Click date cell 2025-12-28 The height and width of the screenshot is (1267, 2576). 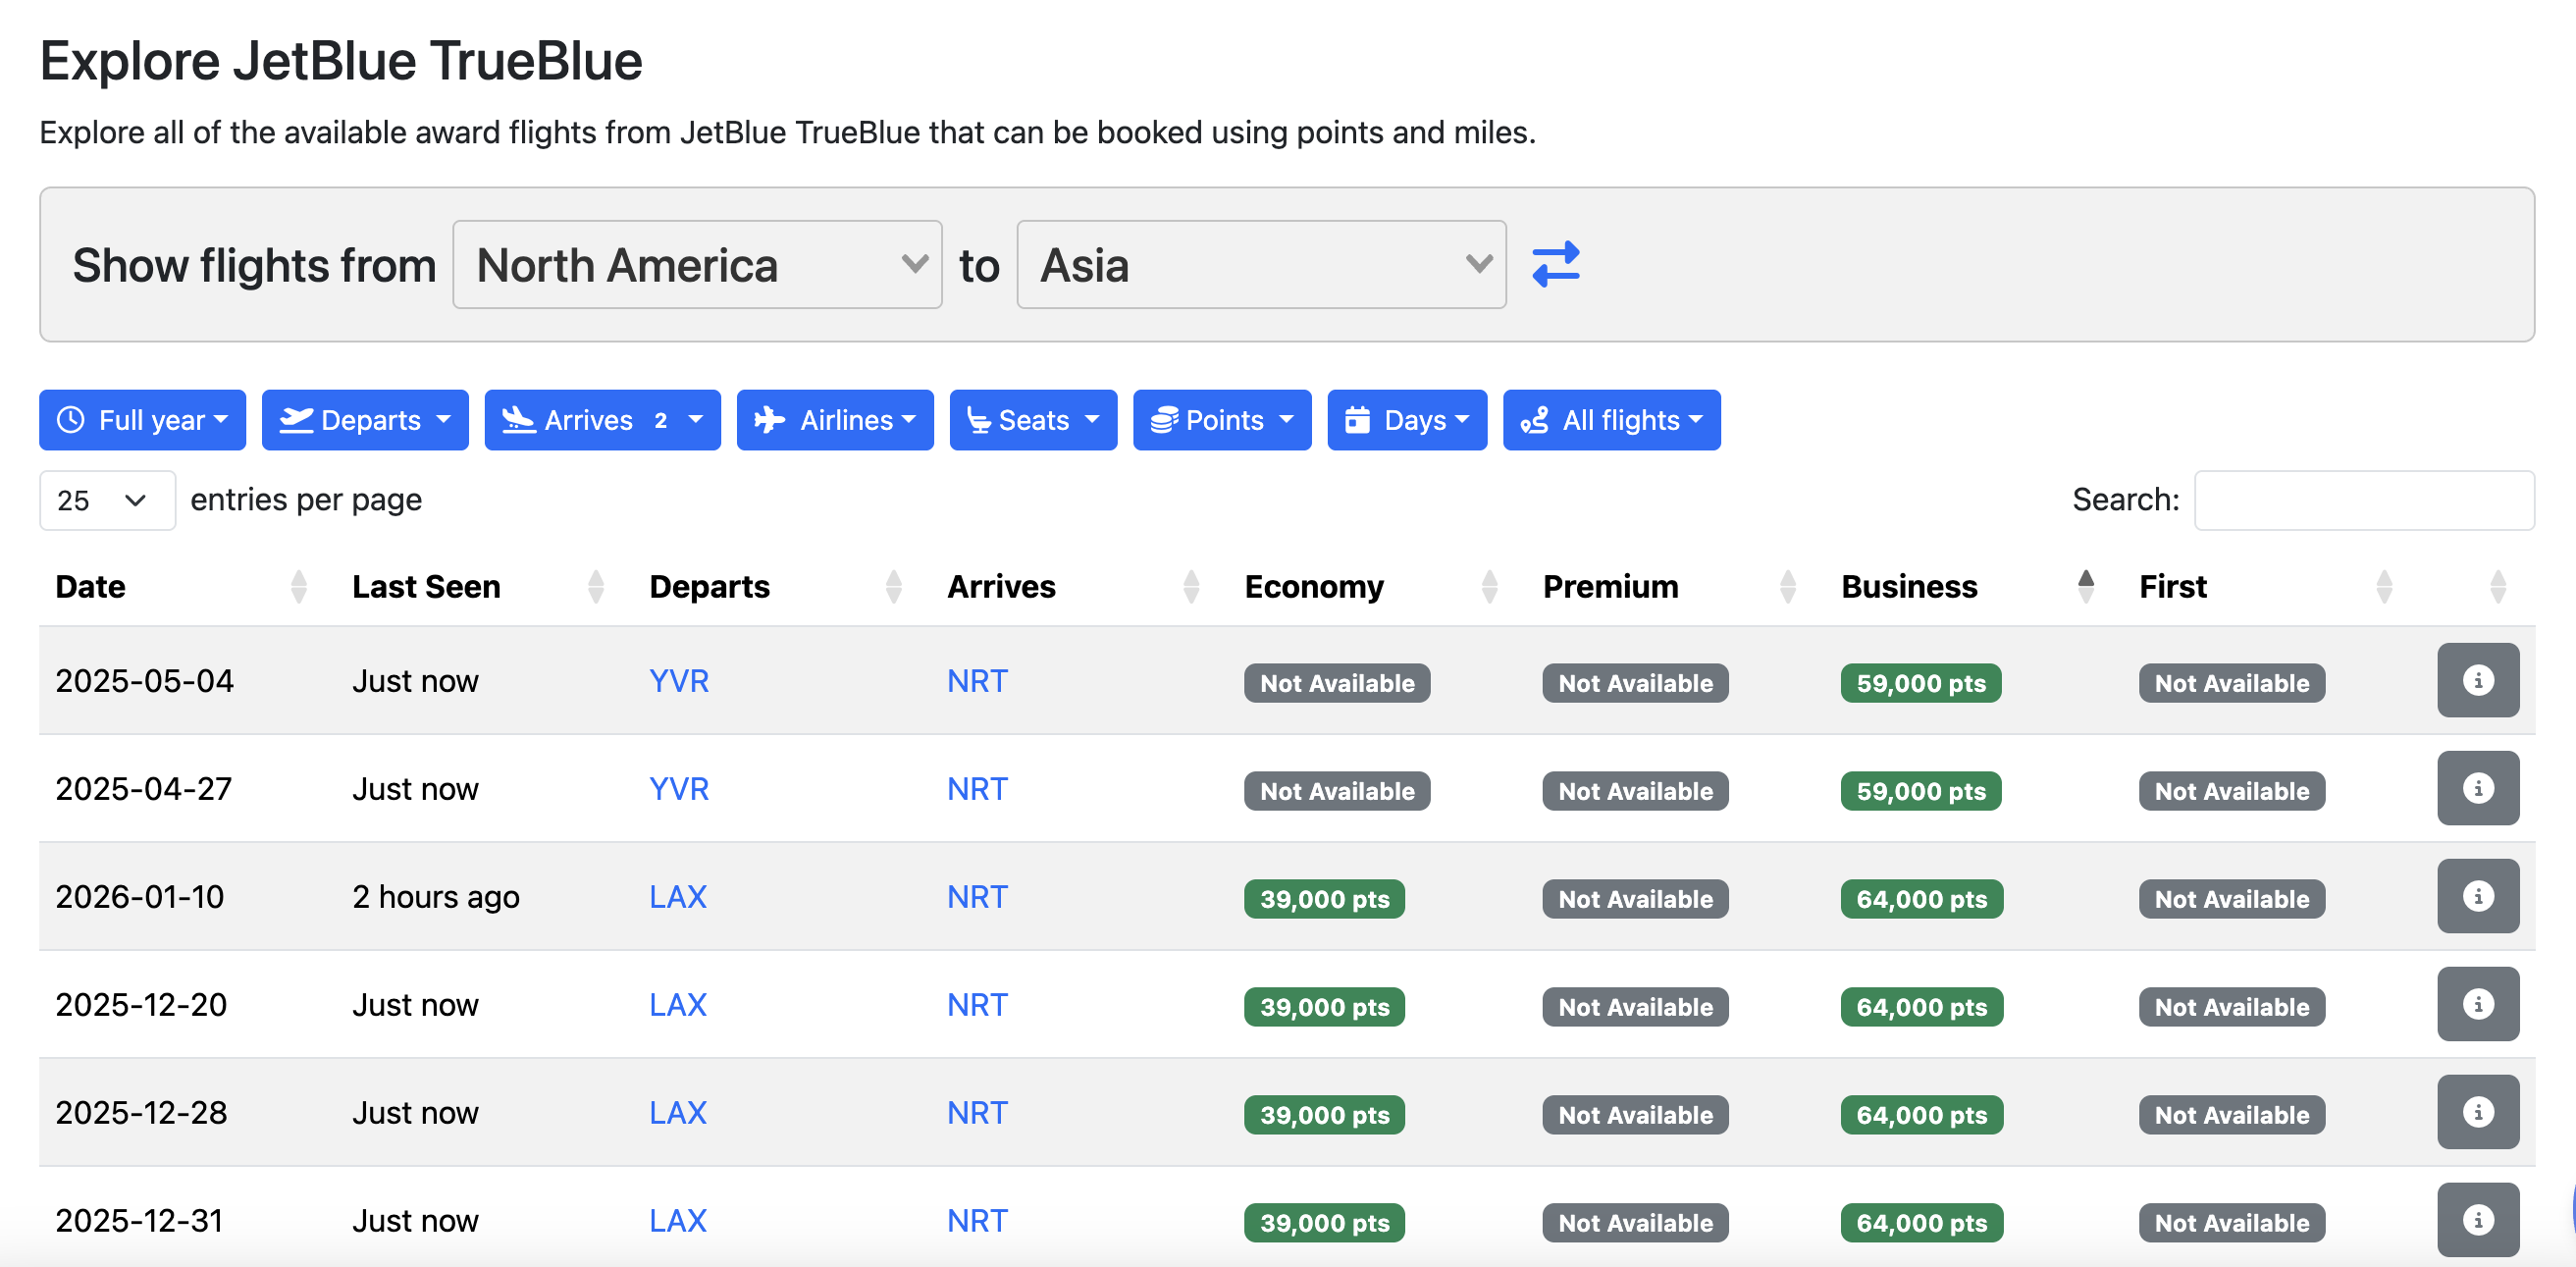coord(141,1113)
